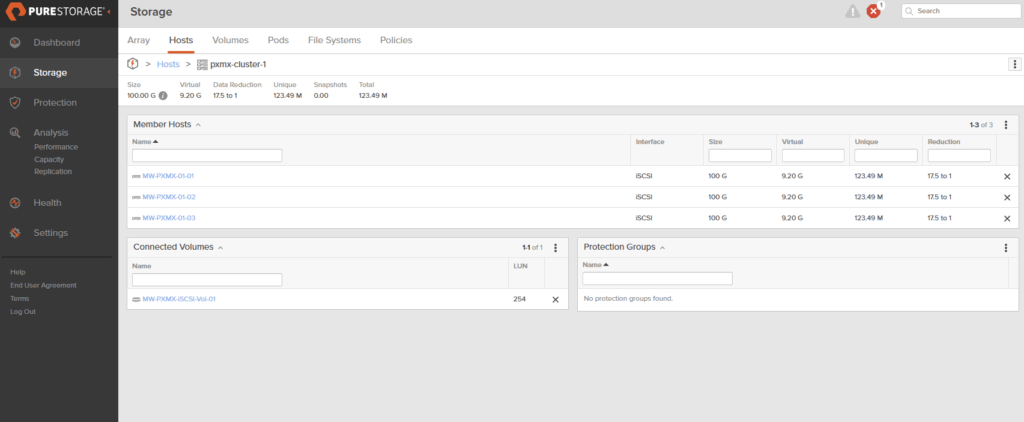Click the Log Out link
1024x422 pixels.
23,312
